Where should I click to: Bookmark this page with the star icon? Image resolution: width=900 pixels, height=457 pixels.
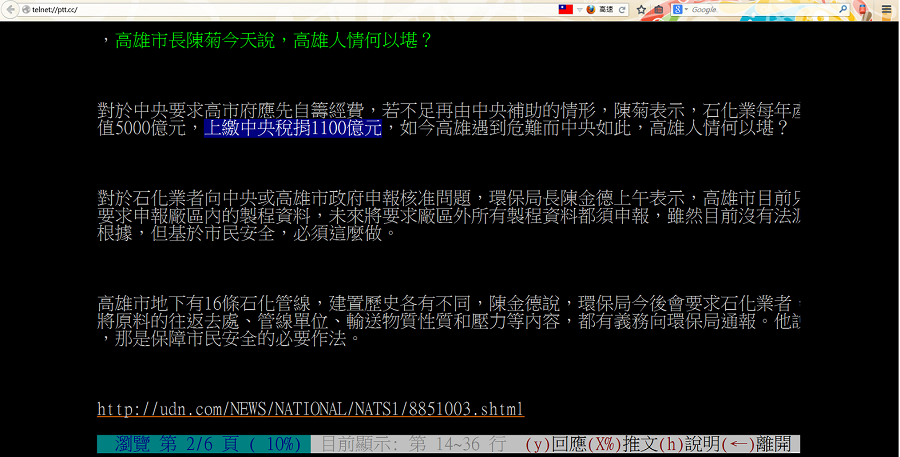pos(641,10)
